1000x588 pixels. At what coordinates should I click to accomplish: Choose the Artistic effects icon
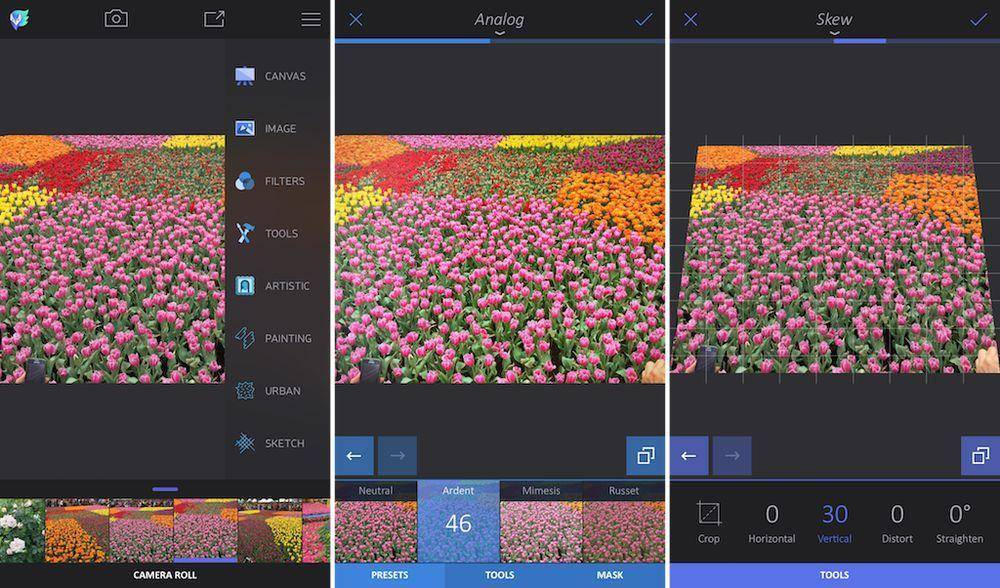pyautogui.click(x=245, y=286)
